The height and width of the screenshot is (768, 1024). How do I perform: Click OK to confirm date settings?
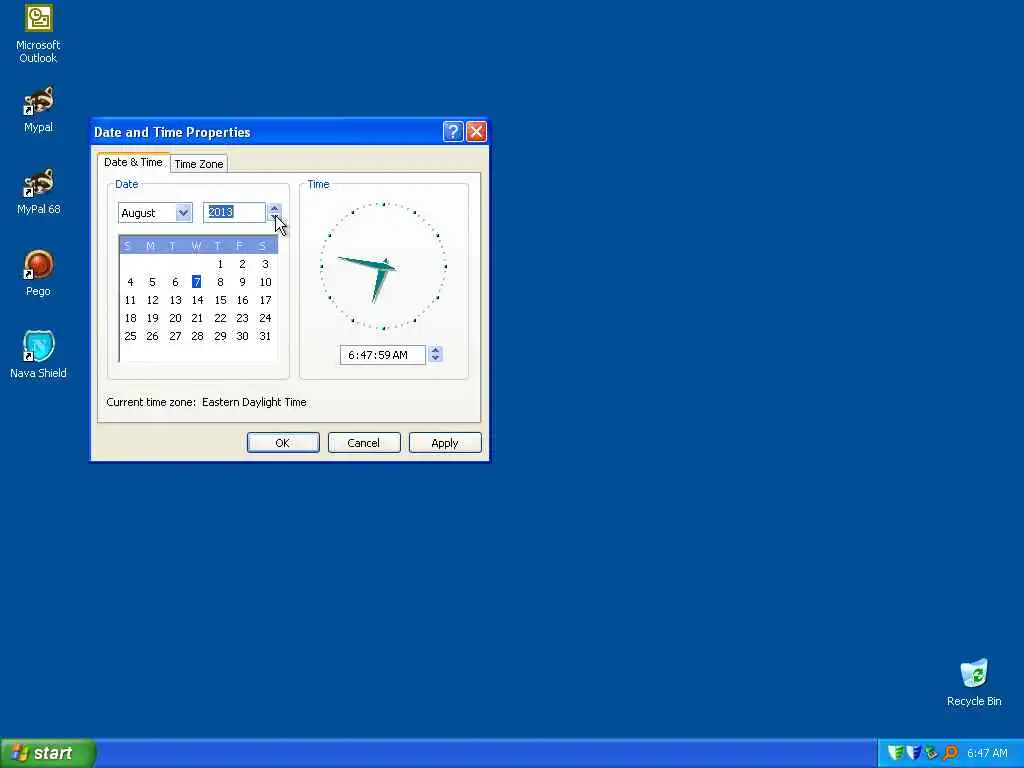(x=283, y=443)
